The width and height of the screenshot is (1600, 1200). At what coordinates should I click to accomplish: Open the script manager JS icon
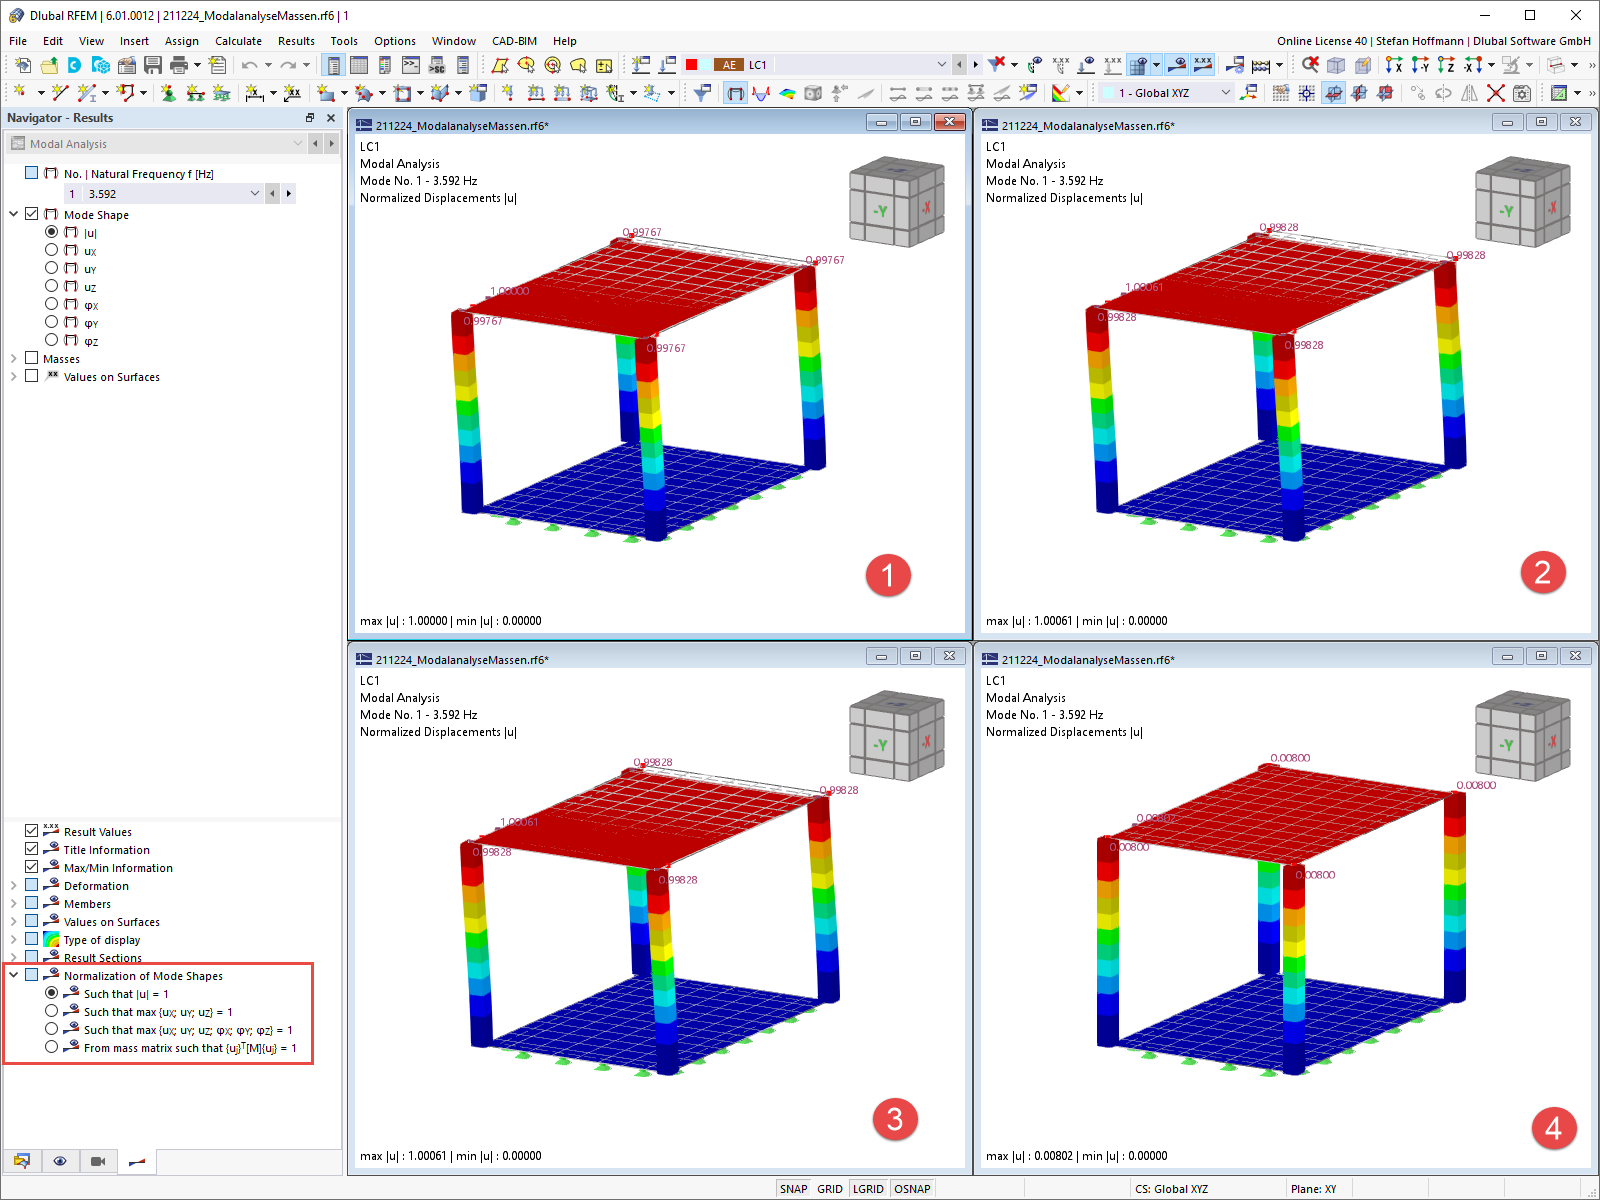[437, 65]
